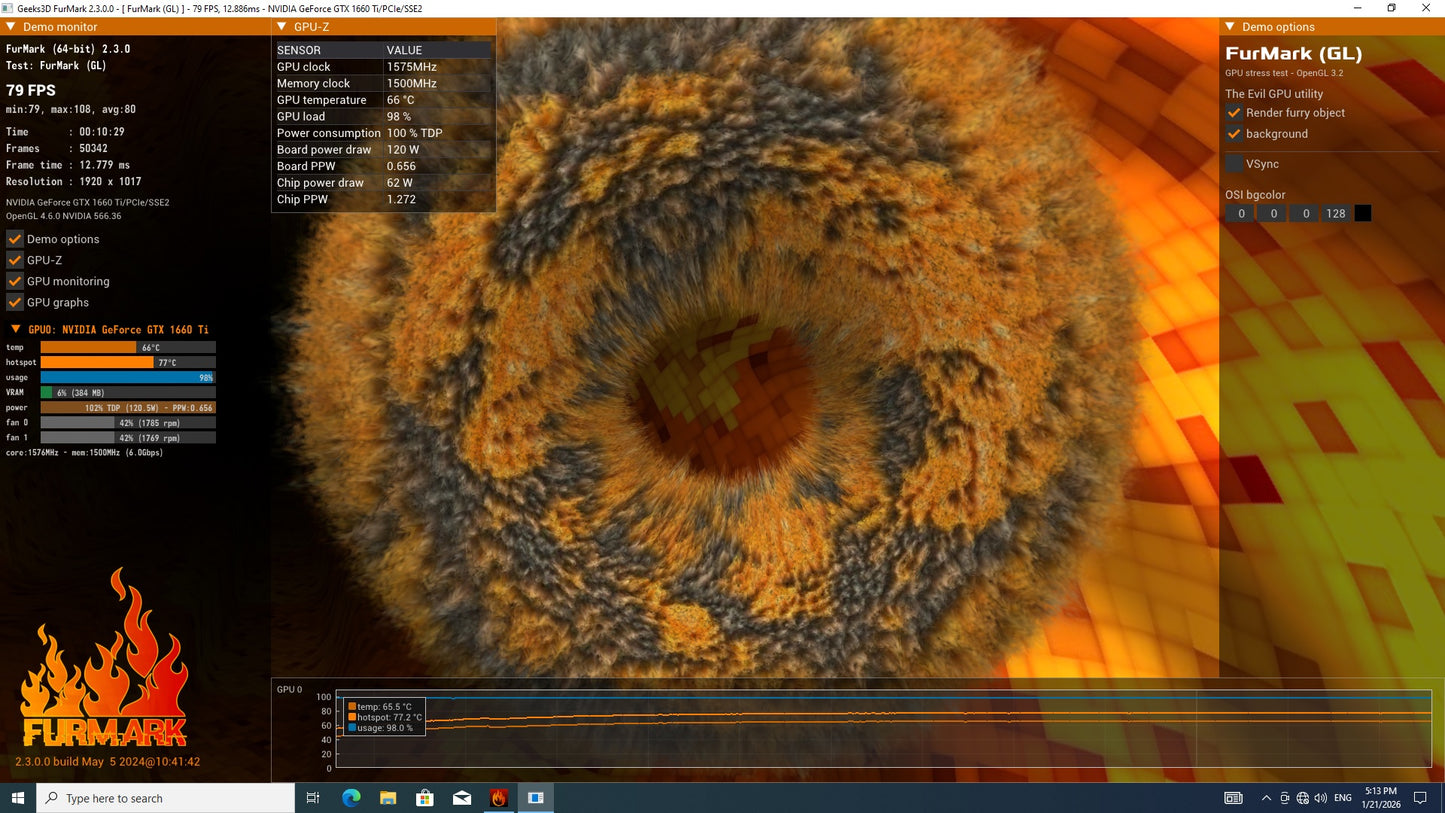The image size is (1445, 813).
Task: Close the FurMark window
Action: [1427, 8]
